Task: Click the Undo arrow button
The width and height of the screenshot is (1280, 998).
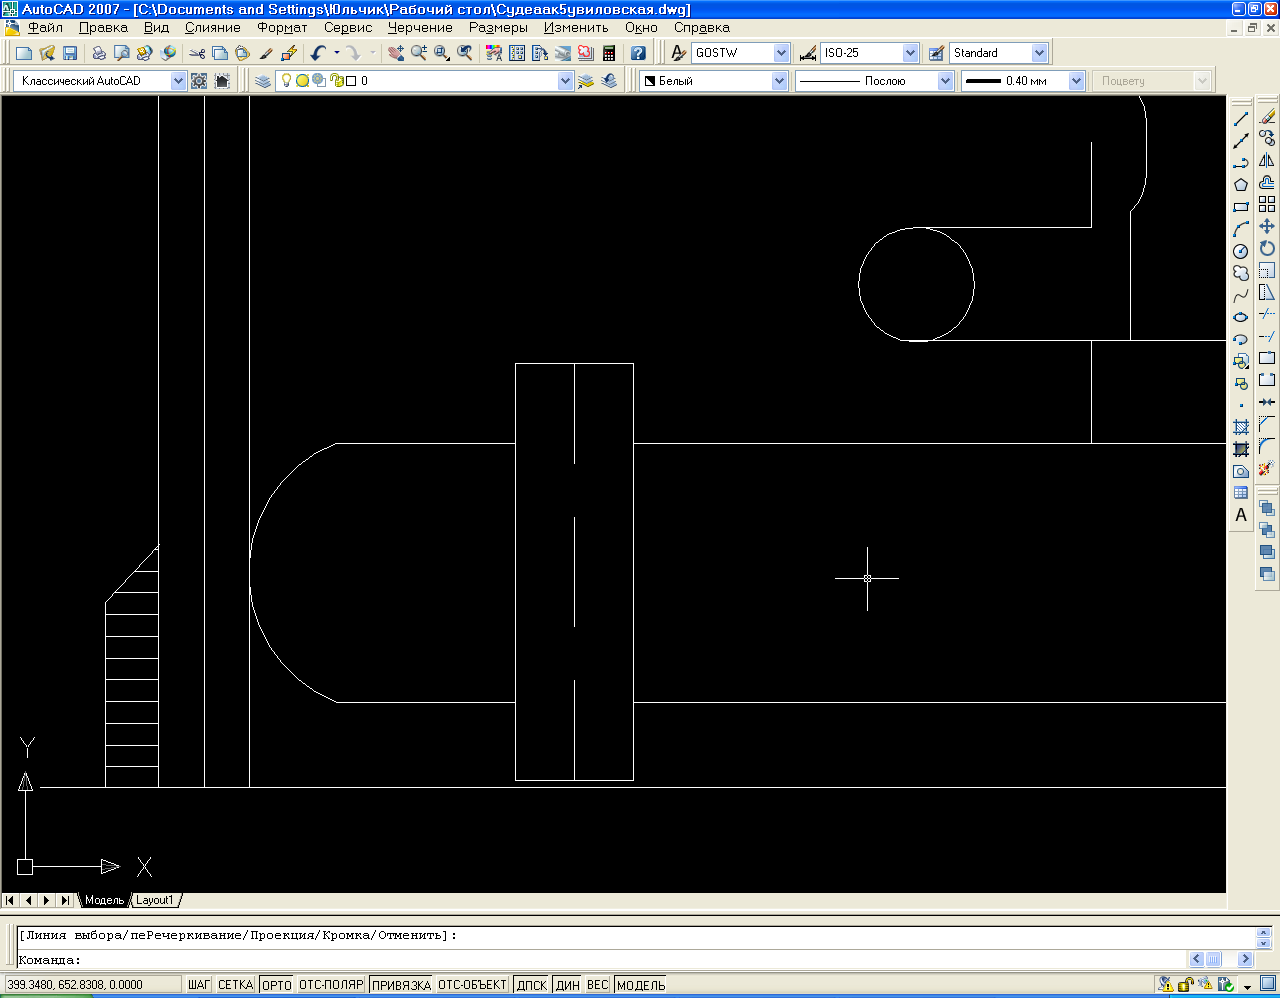Action: 318,53
